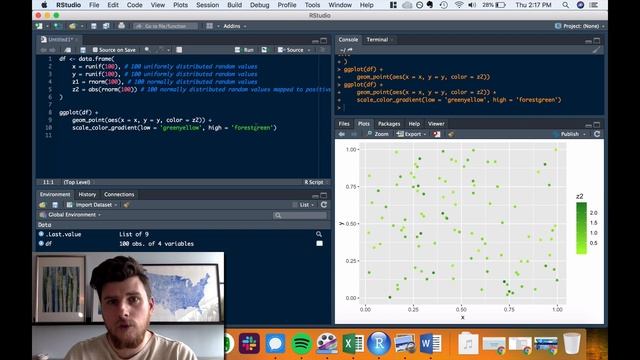This screenshot has height=360, width=640.
Task: Open the Export dropdown in the Plots pane
Action: 411,134
